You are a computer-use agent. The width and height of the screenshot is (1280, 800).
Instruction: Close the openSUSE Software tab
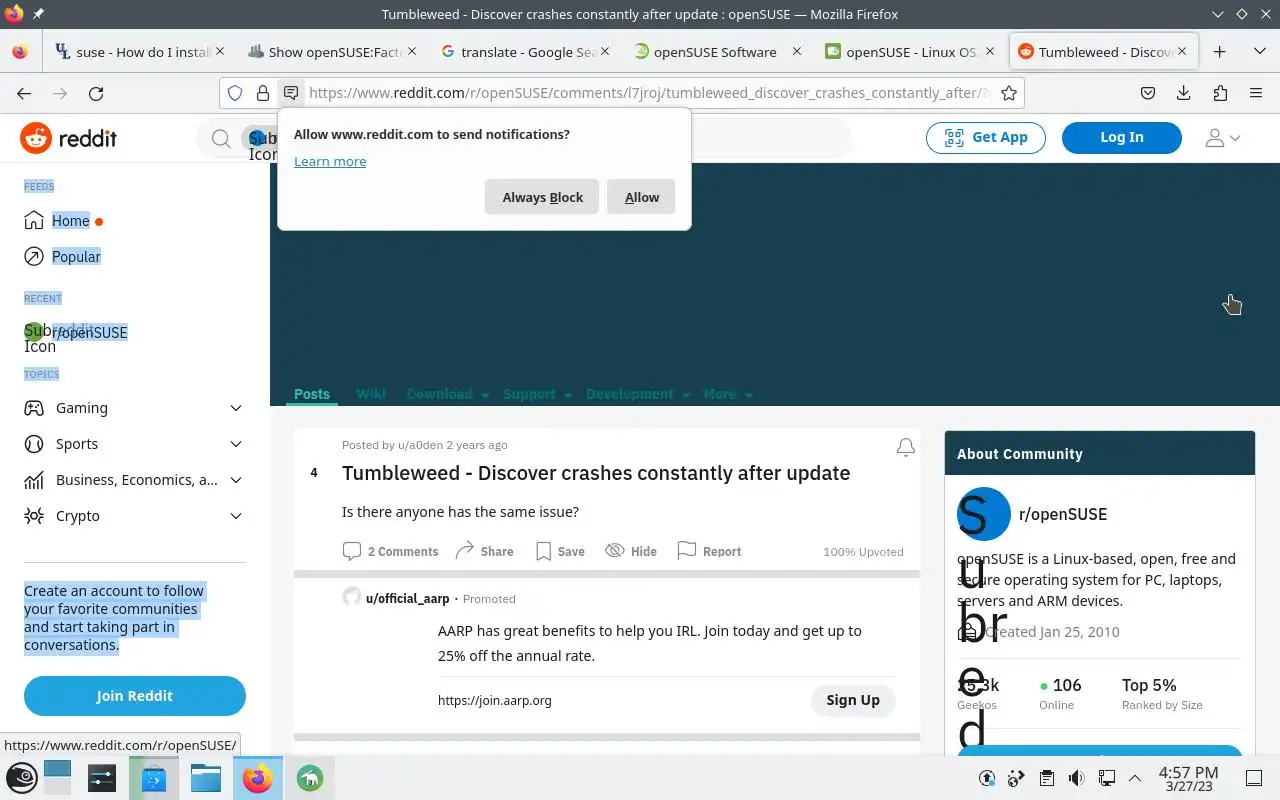[x=797, y=51]
